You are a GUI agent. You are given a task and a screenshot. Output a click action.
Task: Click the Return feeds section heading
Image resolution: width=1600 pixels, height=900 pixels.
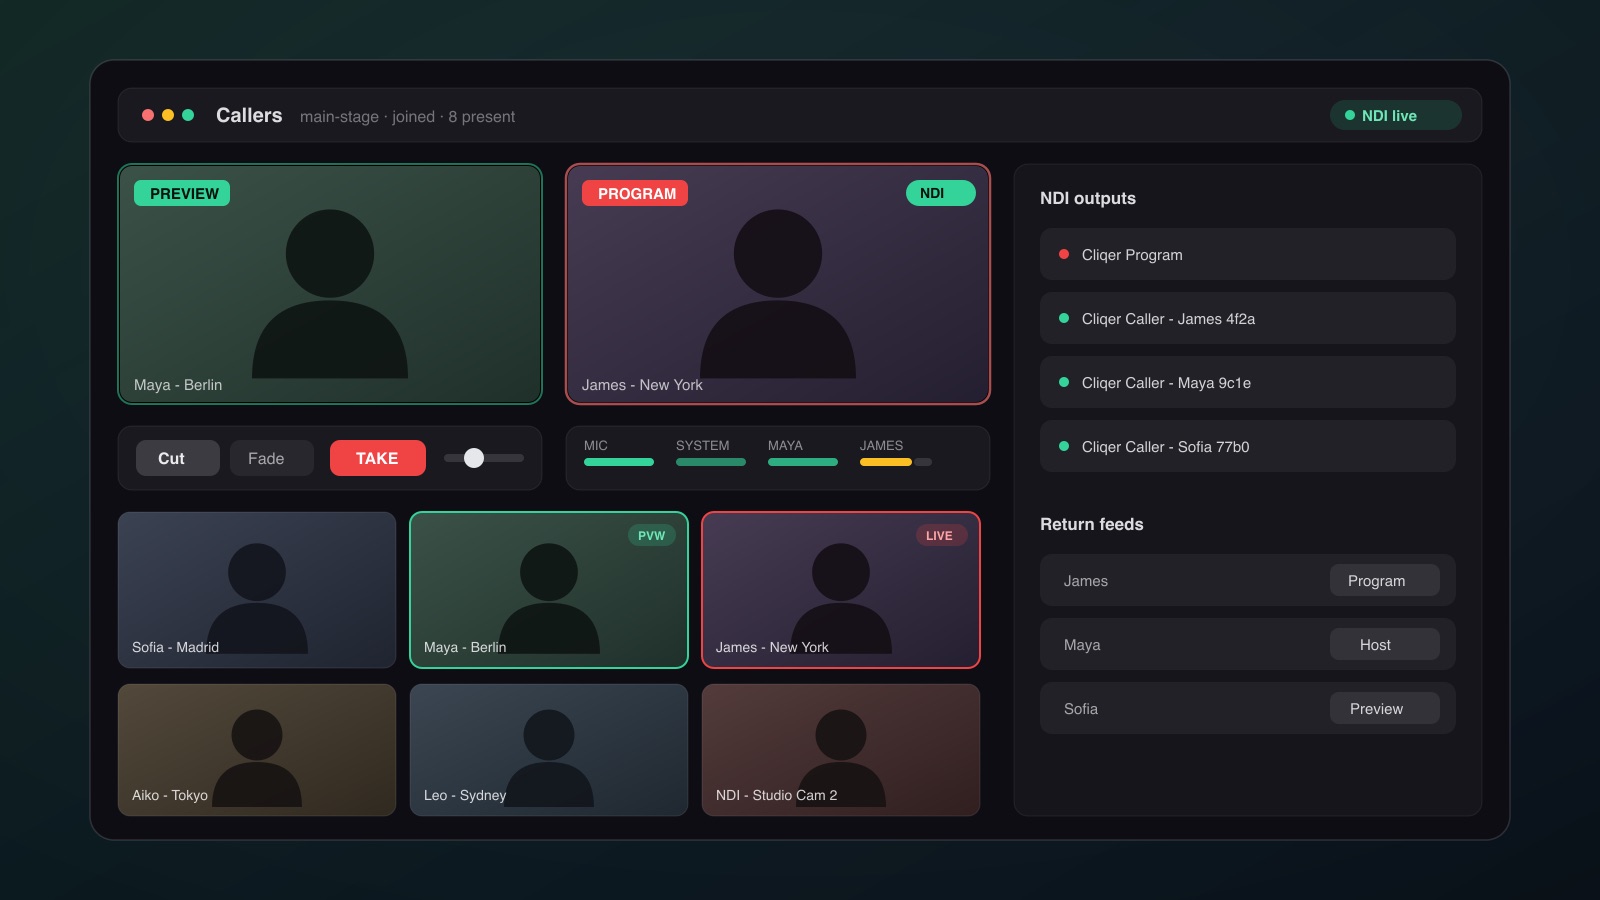pyautogui.click(x=1092, y=524)
